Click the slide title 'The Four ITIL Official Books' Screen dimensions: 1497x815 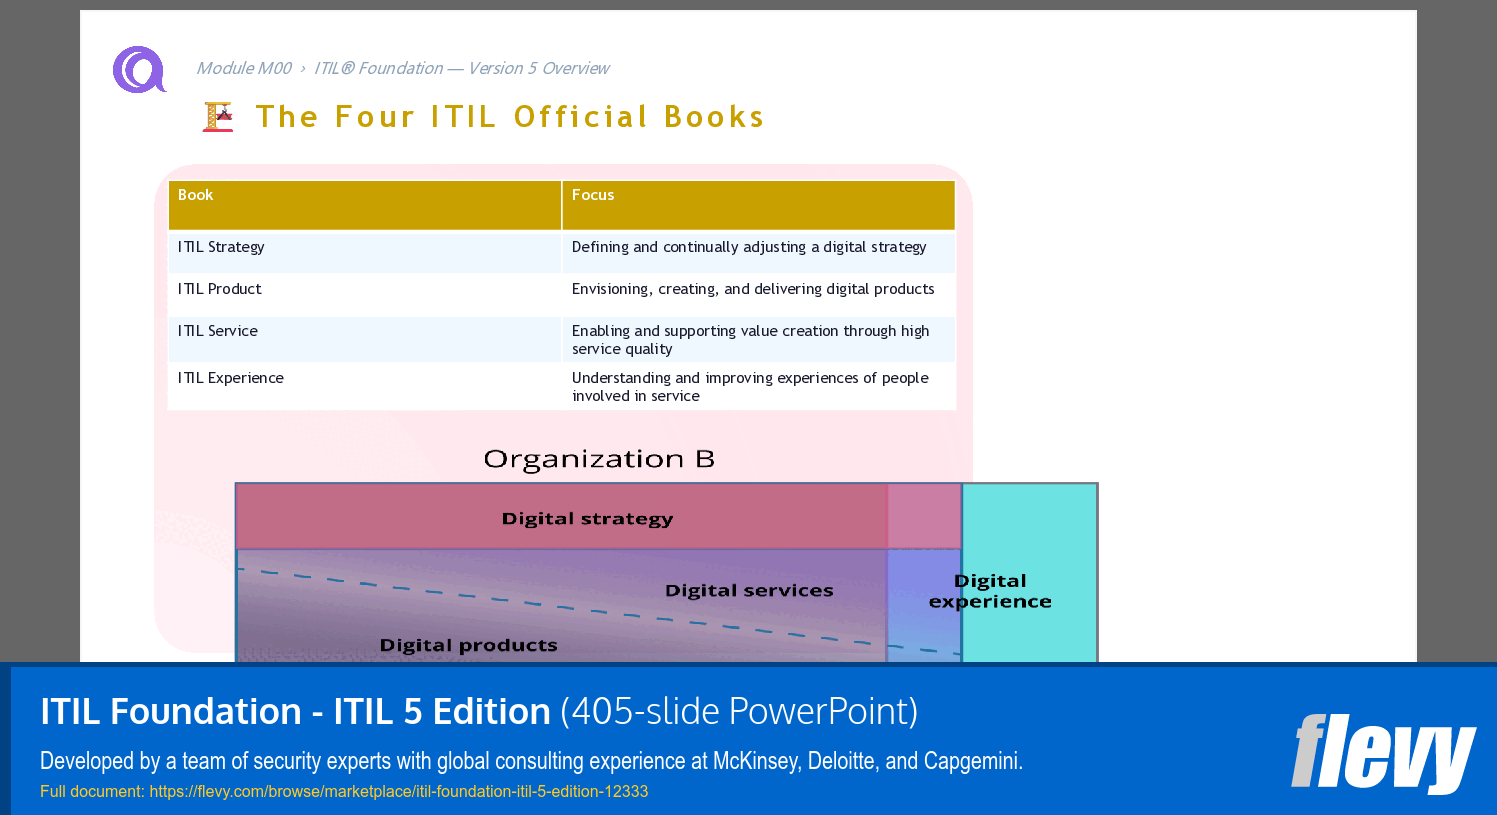[510, 117]
